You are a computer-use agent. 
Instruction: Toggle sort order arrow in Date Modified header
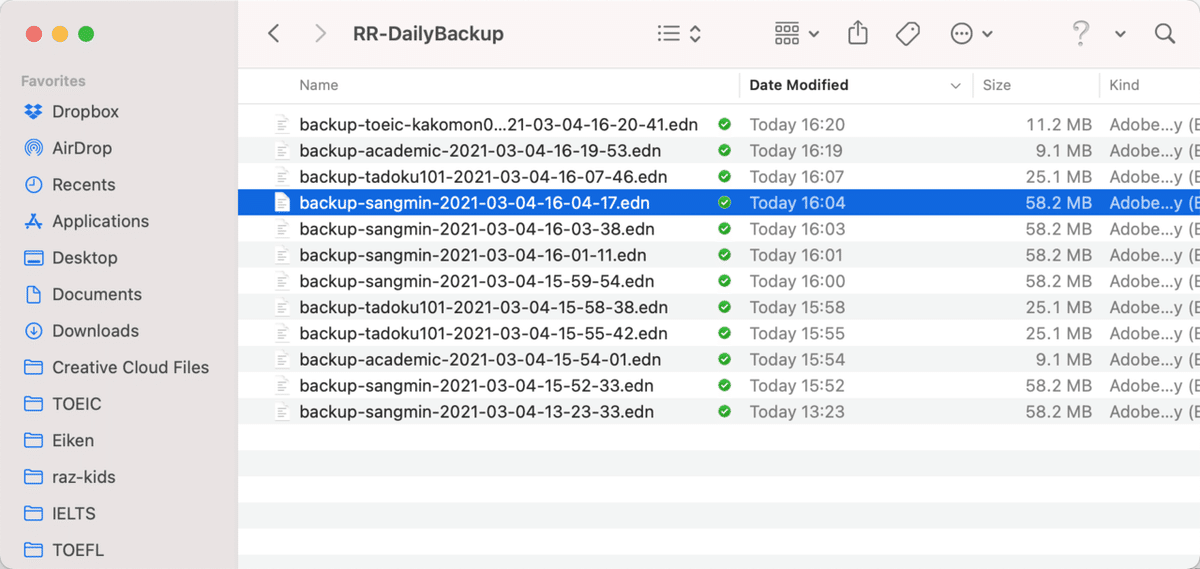click(x=956, y=86)
